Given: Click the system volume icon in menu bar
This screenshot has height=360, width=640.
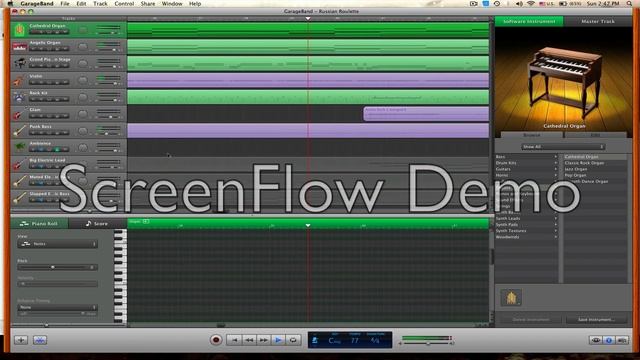Looking at the screenshot, I should pyautogui.click(x=519, y=4).
